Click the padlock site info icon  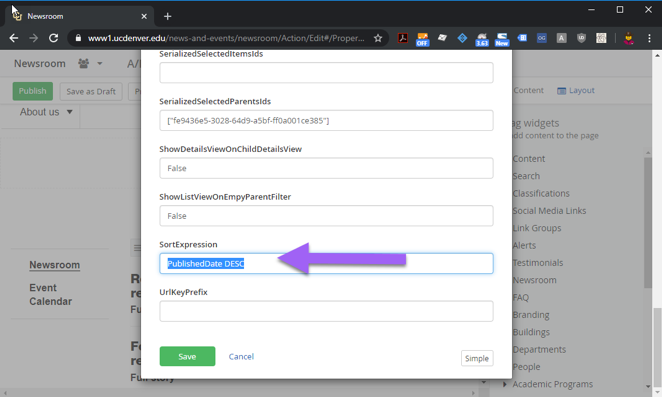(x=78, y=38)
